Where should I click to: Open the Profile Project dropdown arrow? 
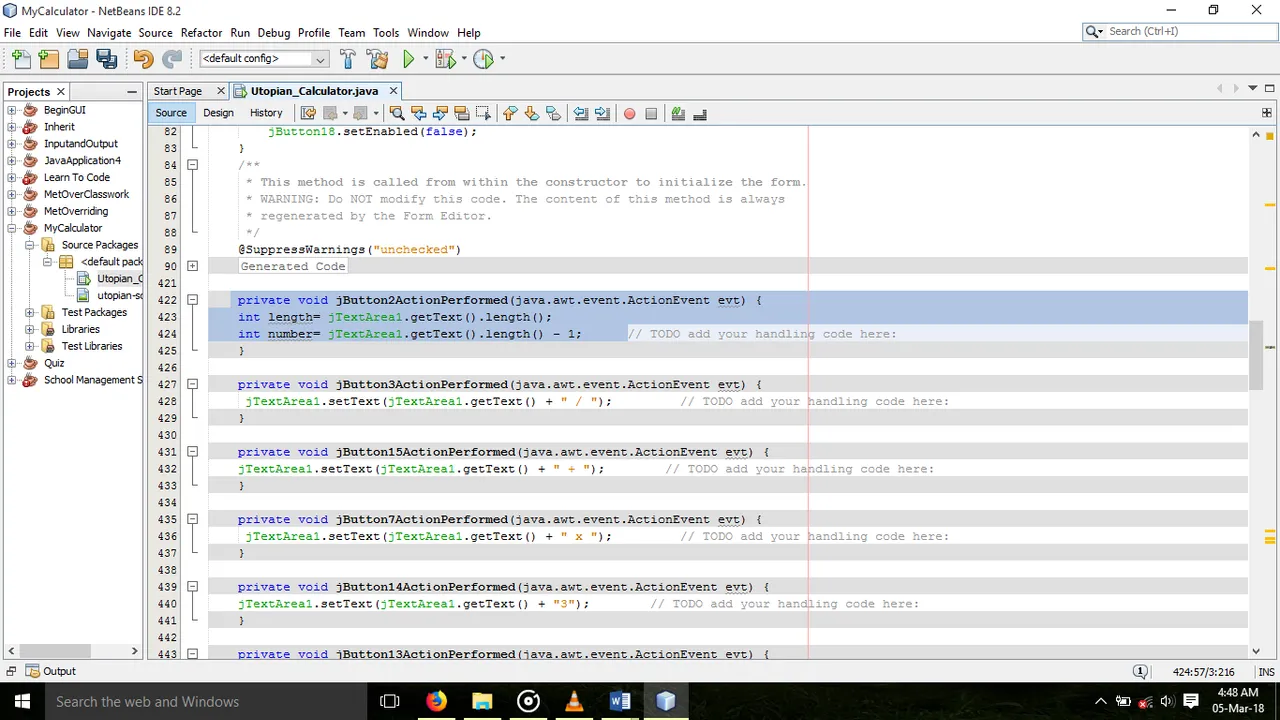pos(502,59)
